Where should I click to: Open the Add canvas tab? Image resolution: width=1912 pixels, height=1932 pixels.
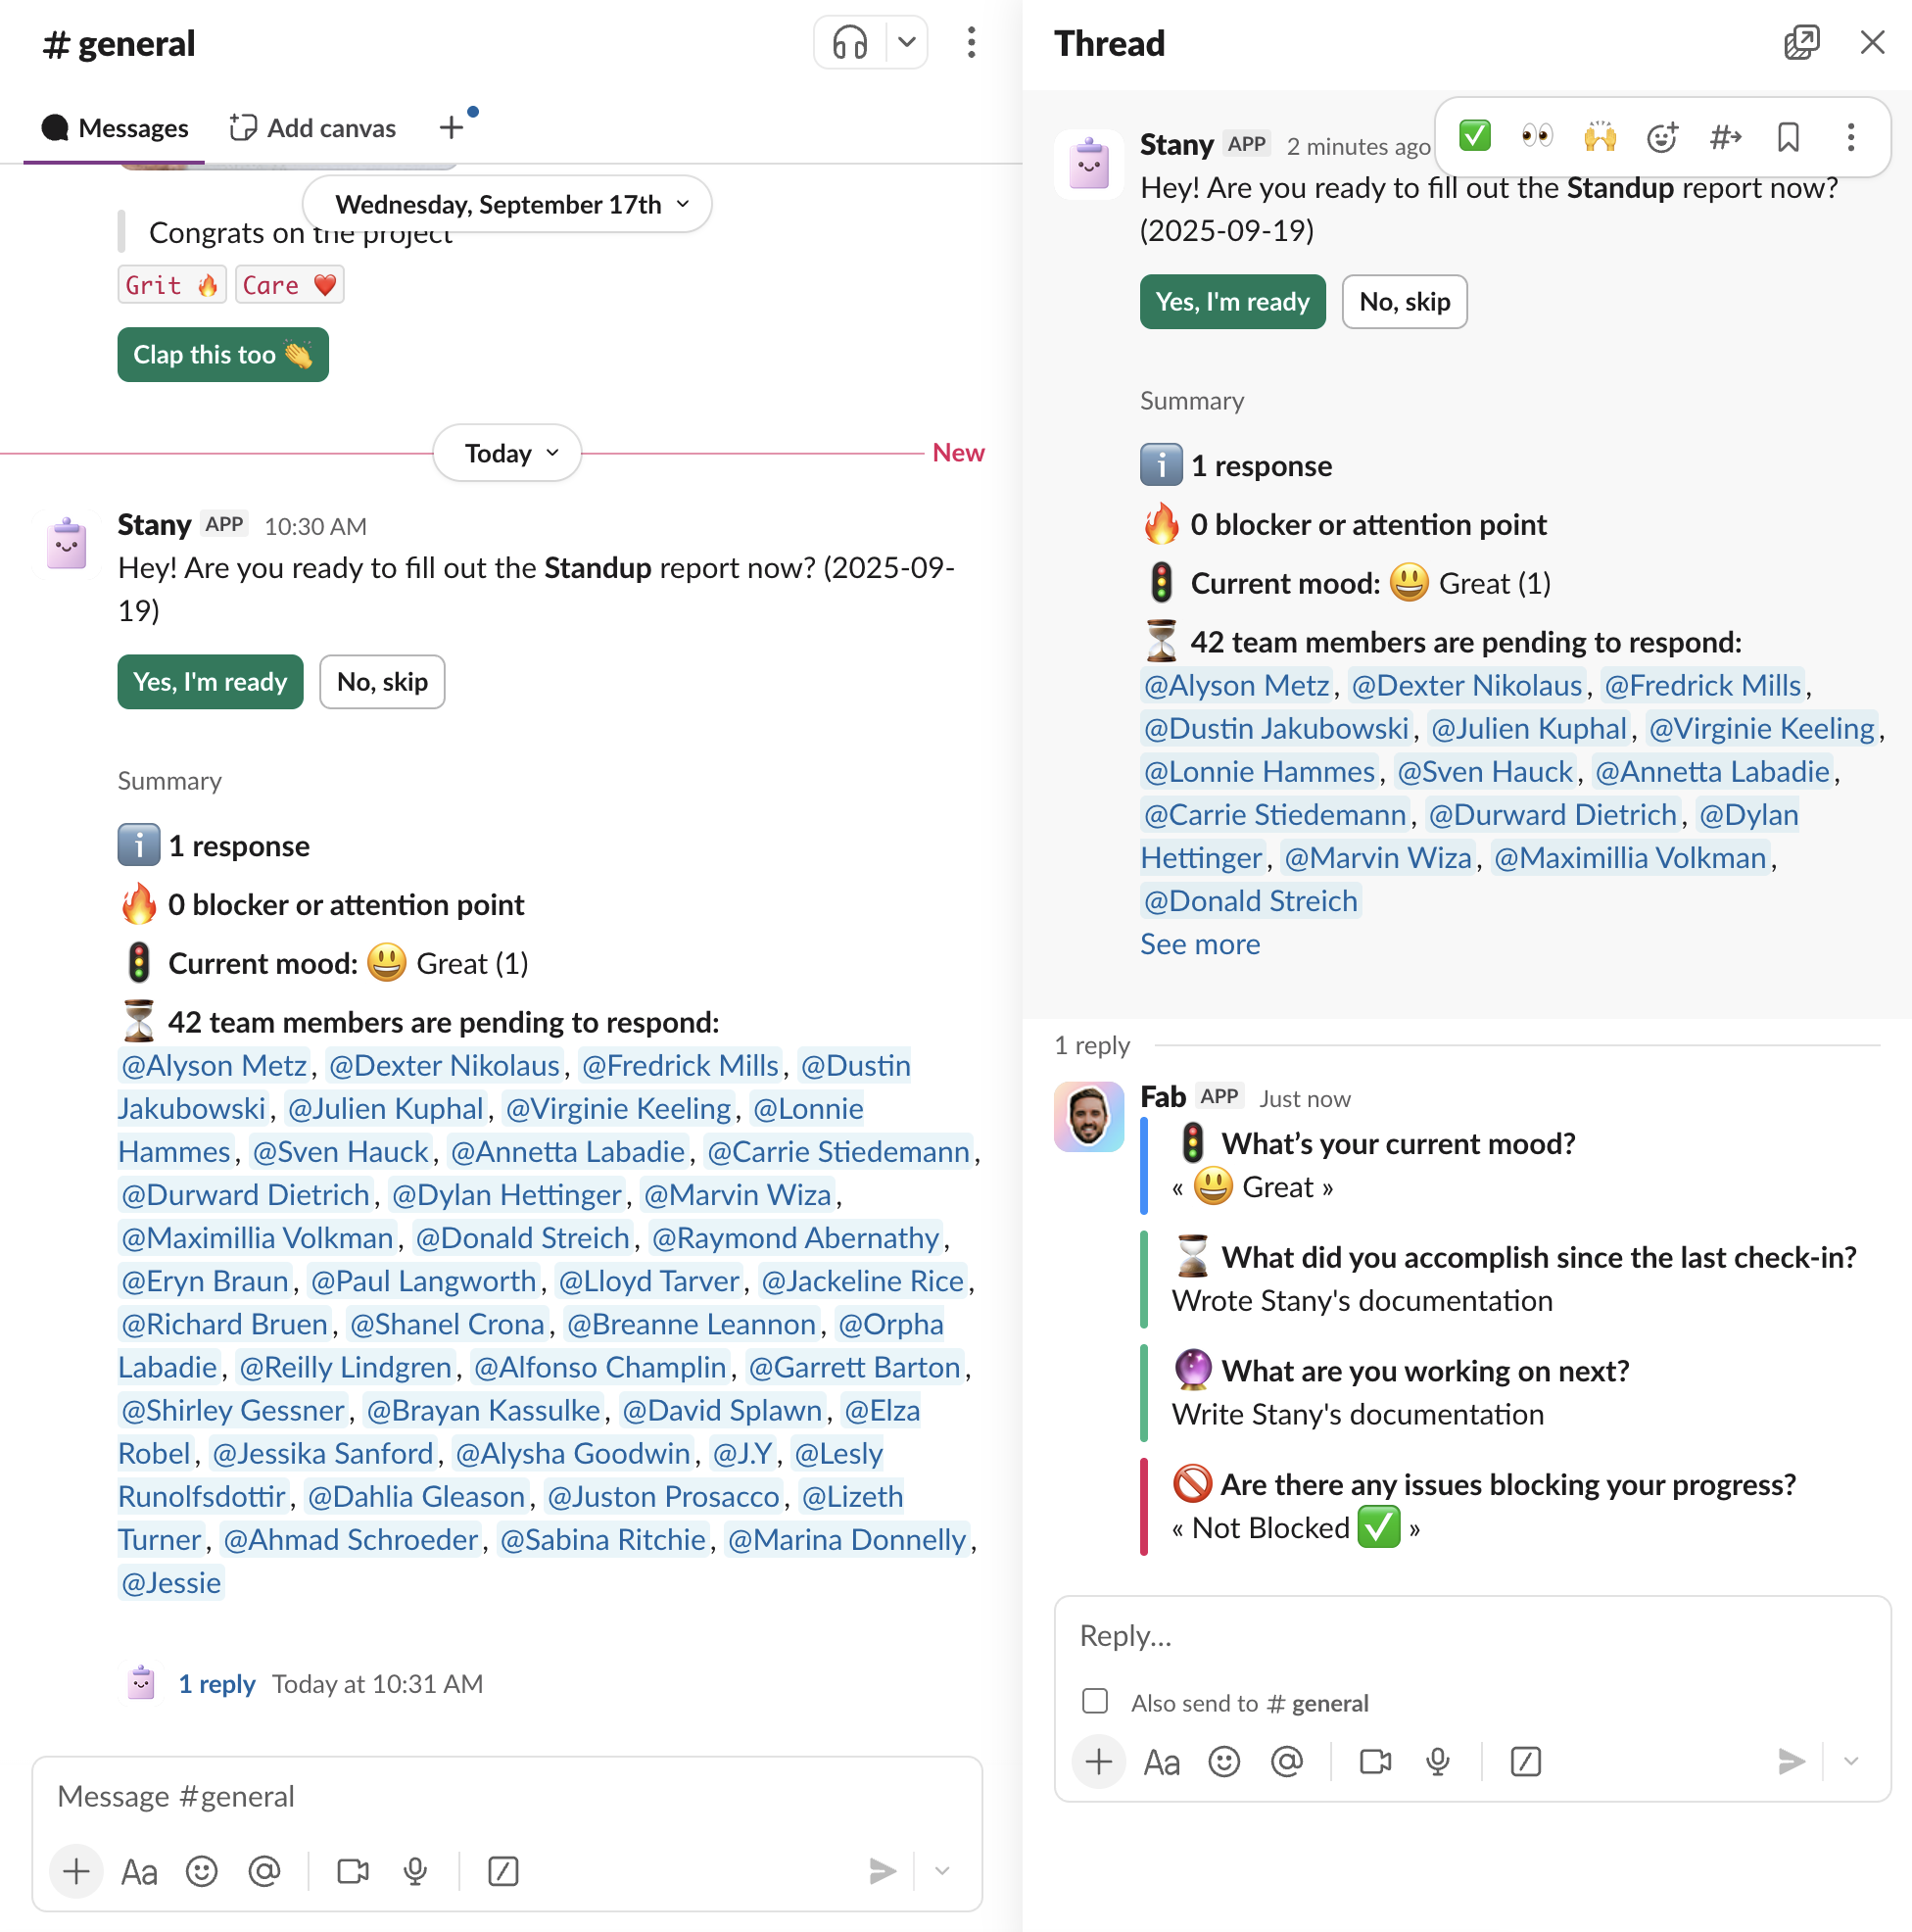313,128
